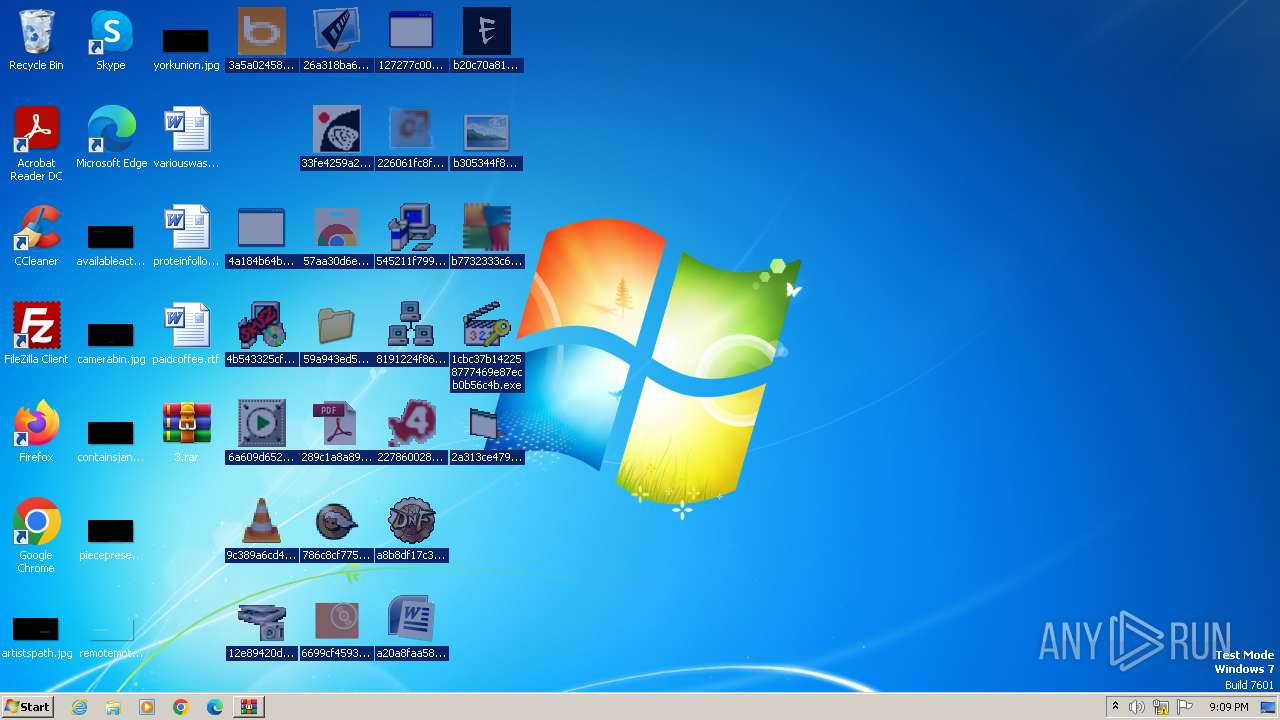1280x720 pixels.
Task: Select the 59a943ed5... folder icon
Action: click(x=337, y=326)
